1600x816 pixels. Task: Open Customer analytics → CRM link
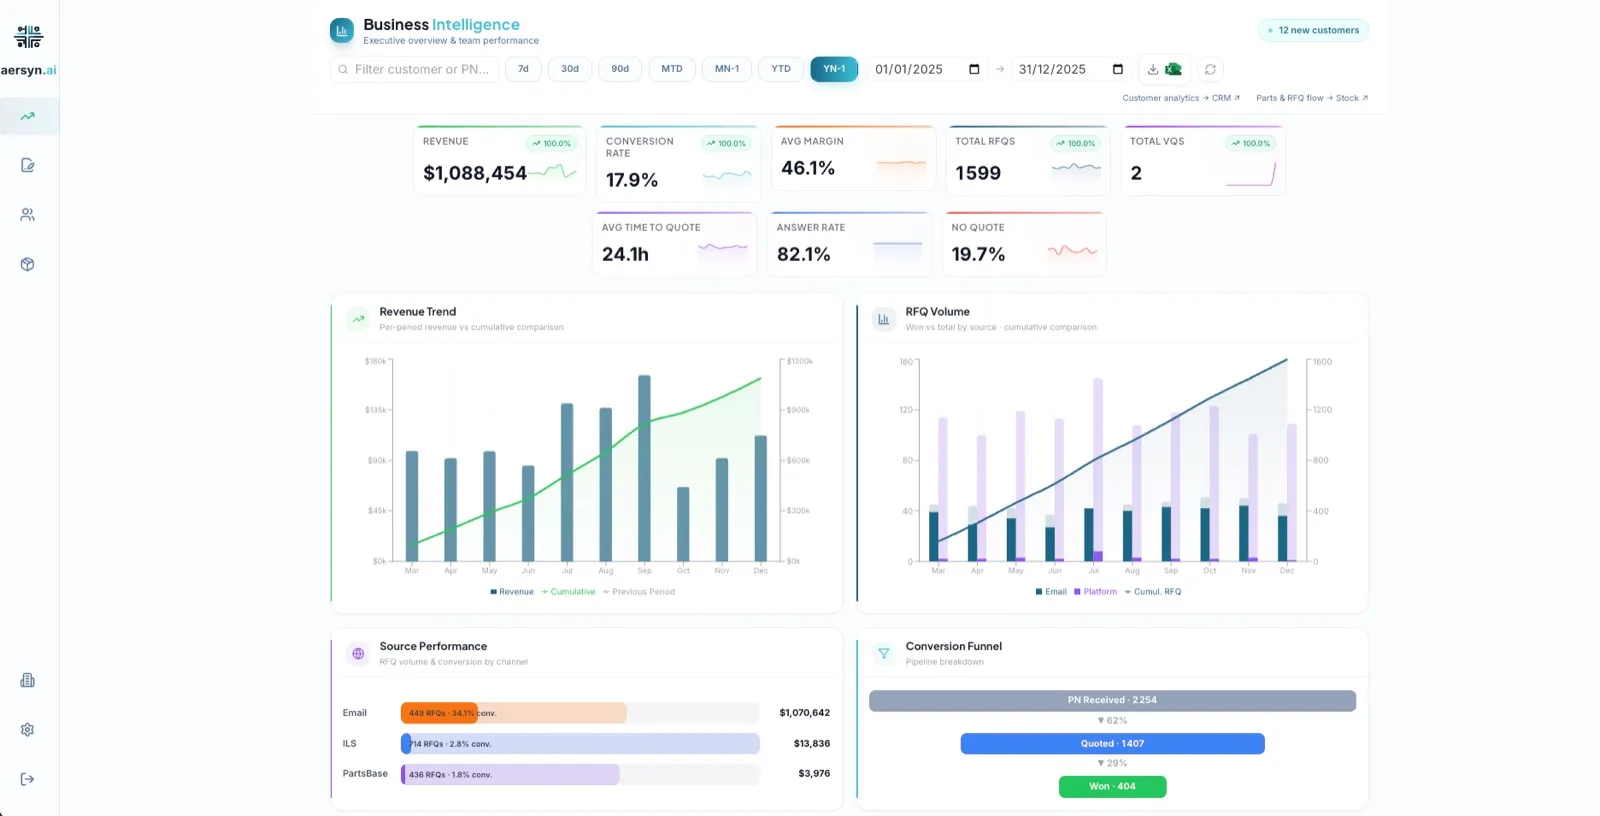pos(1181,98)
